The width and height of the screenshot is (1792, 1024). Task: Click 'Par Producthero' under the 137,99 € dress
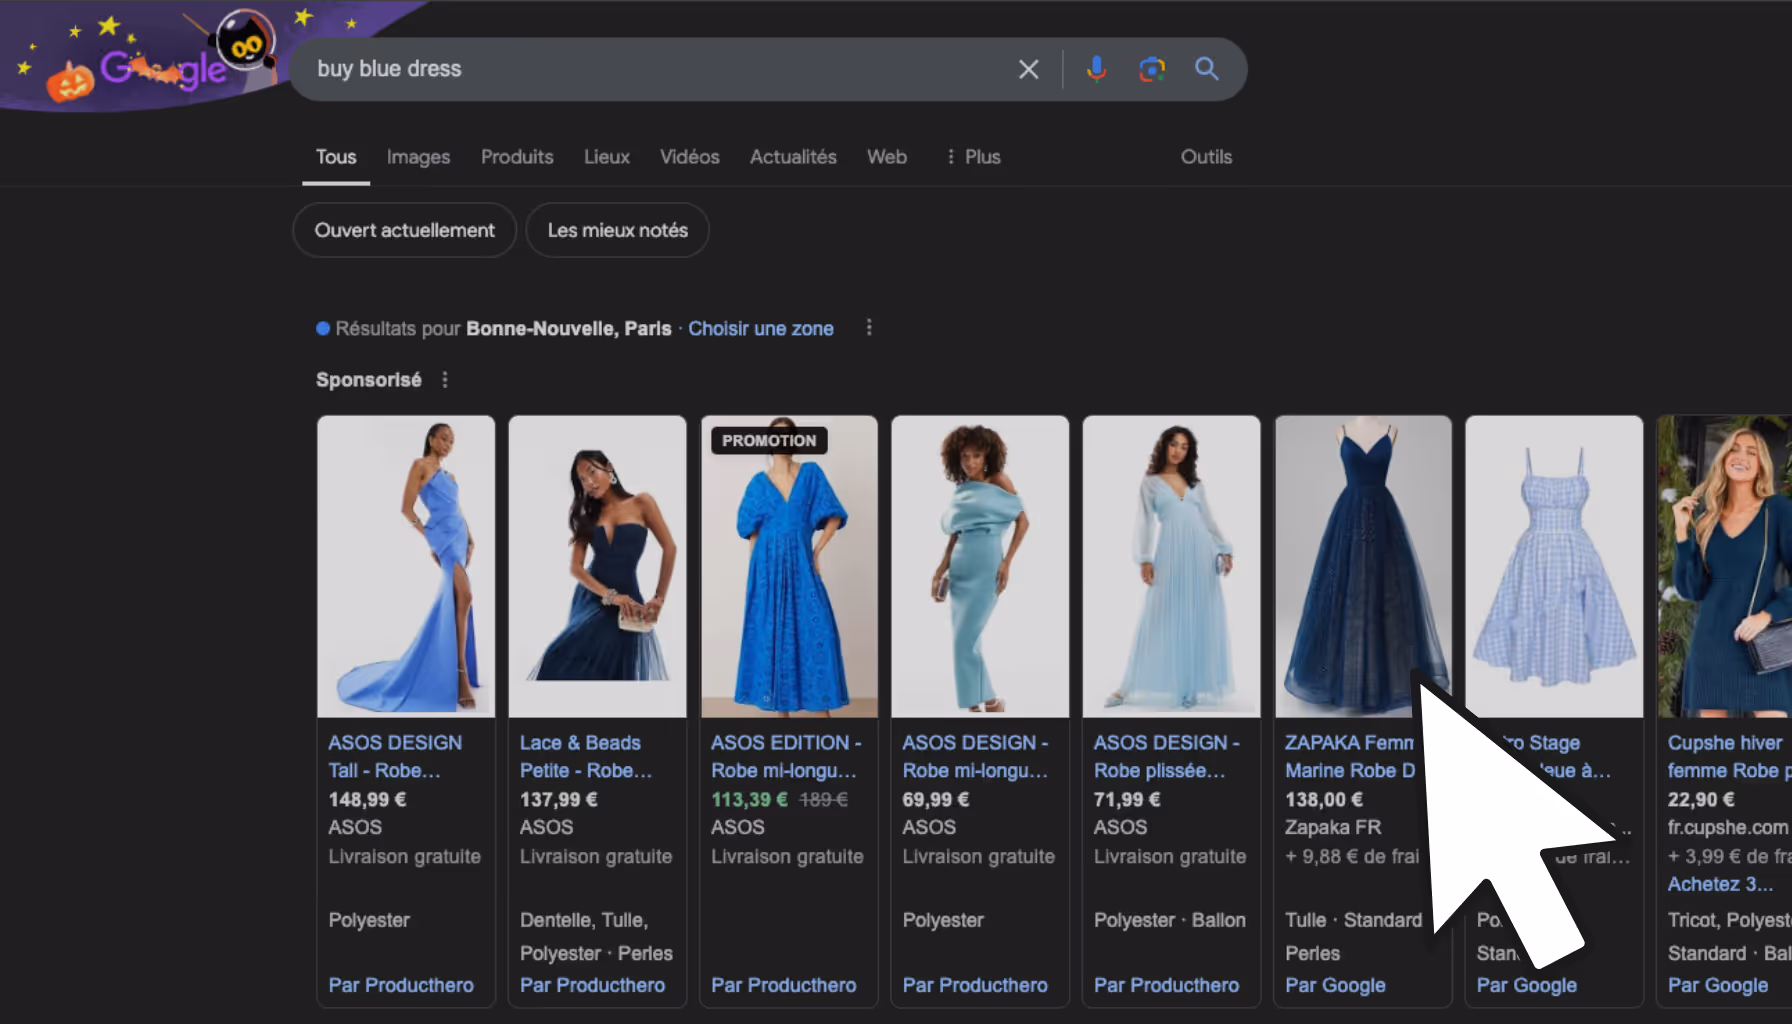coord(592,985)
